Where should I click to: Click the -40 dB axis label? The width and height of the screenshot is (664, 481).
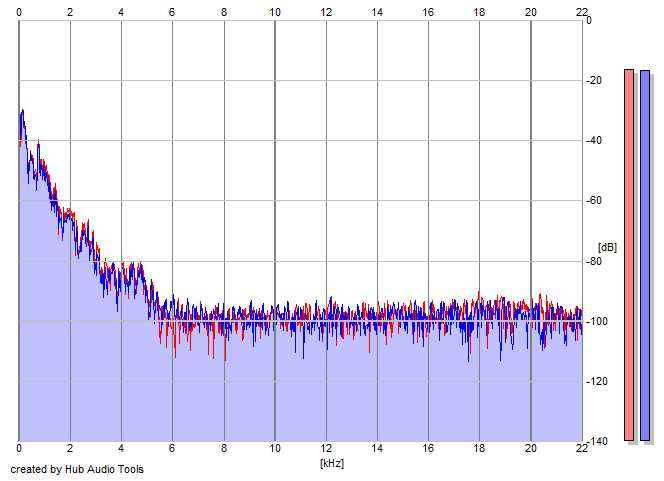(x=594, y=141)
